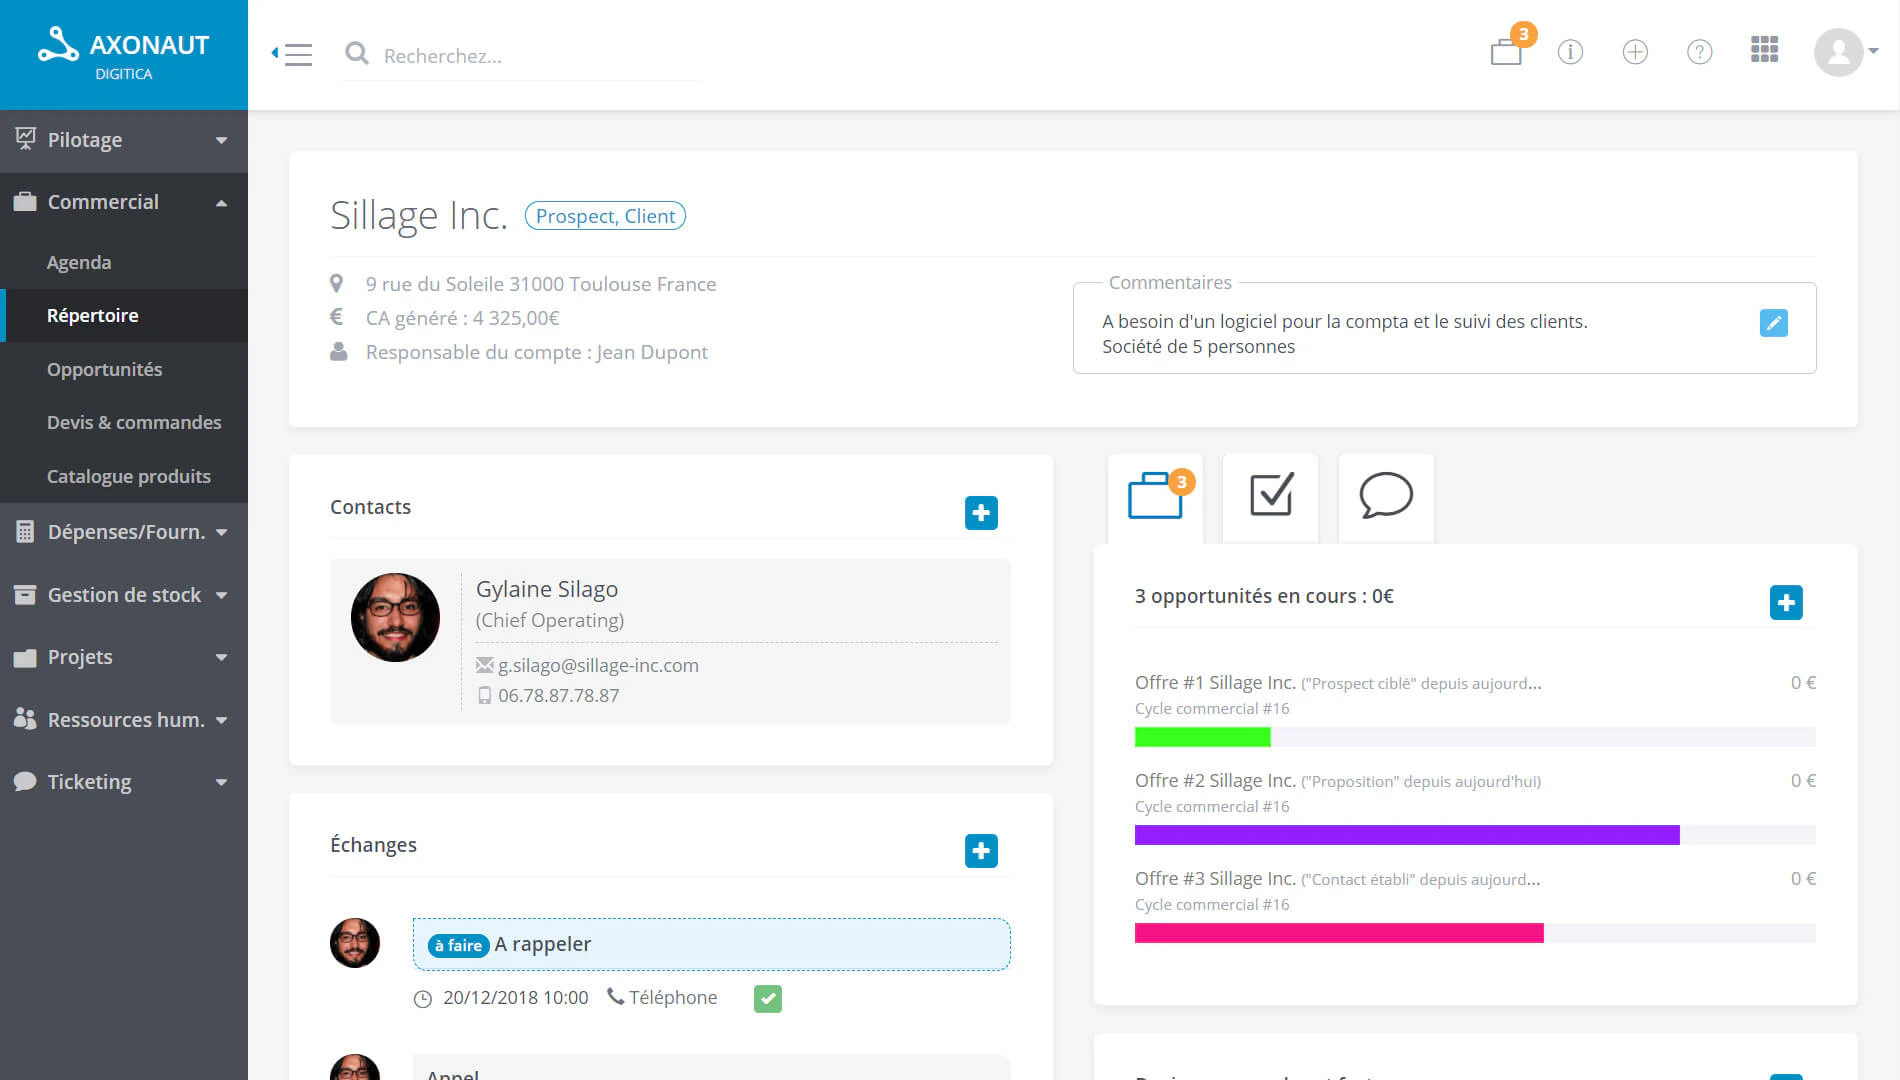Expand the Ressources hum. menu
1900x1080 pixels.
coord(124,720)
